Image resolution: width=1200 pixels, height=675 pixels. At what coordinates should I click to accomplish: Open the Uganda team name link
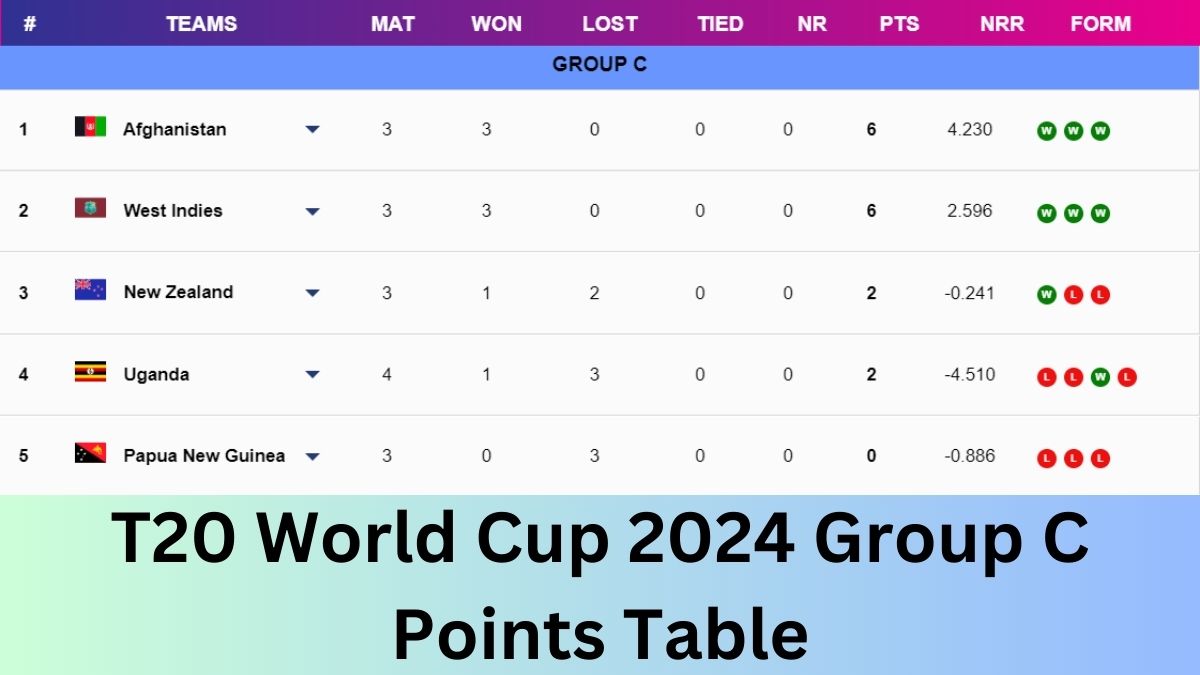[156, 374]
